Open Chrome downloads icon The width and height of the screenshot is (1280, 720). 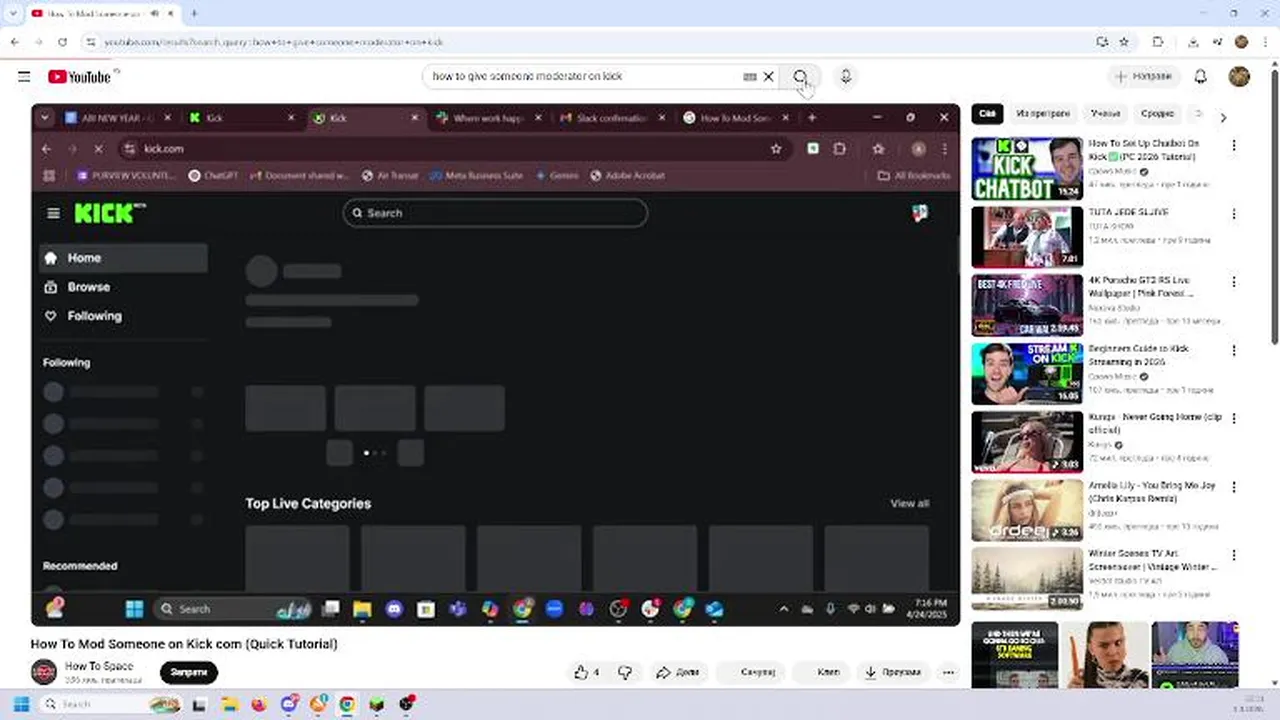[x=1193, y=42]
